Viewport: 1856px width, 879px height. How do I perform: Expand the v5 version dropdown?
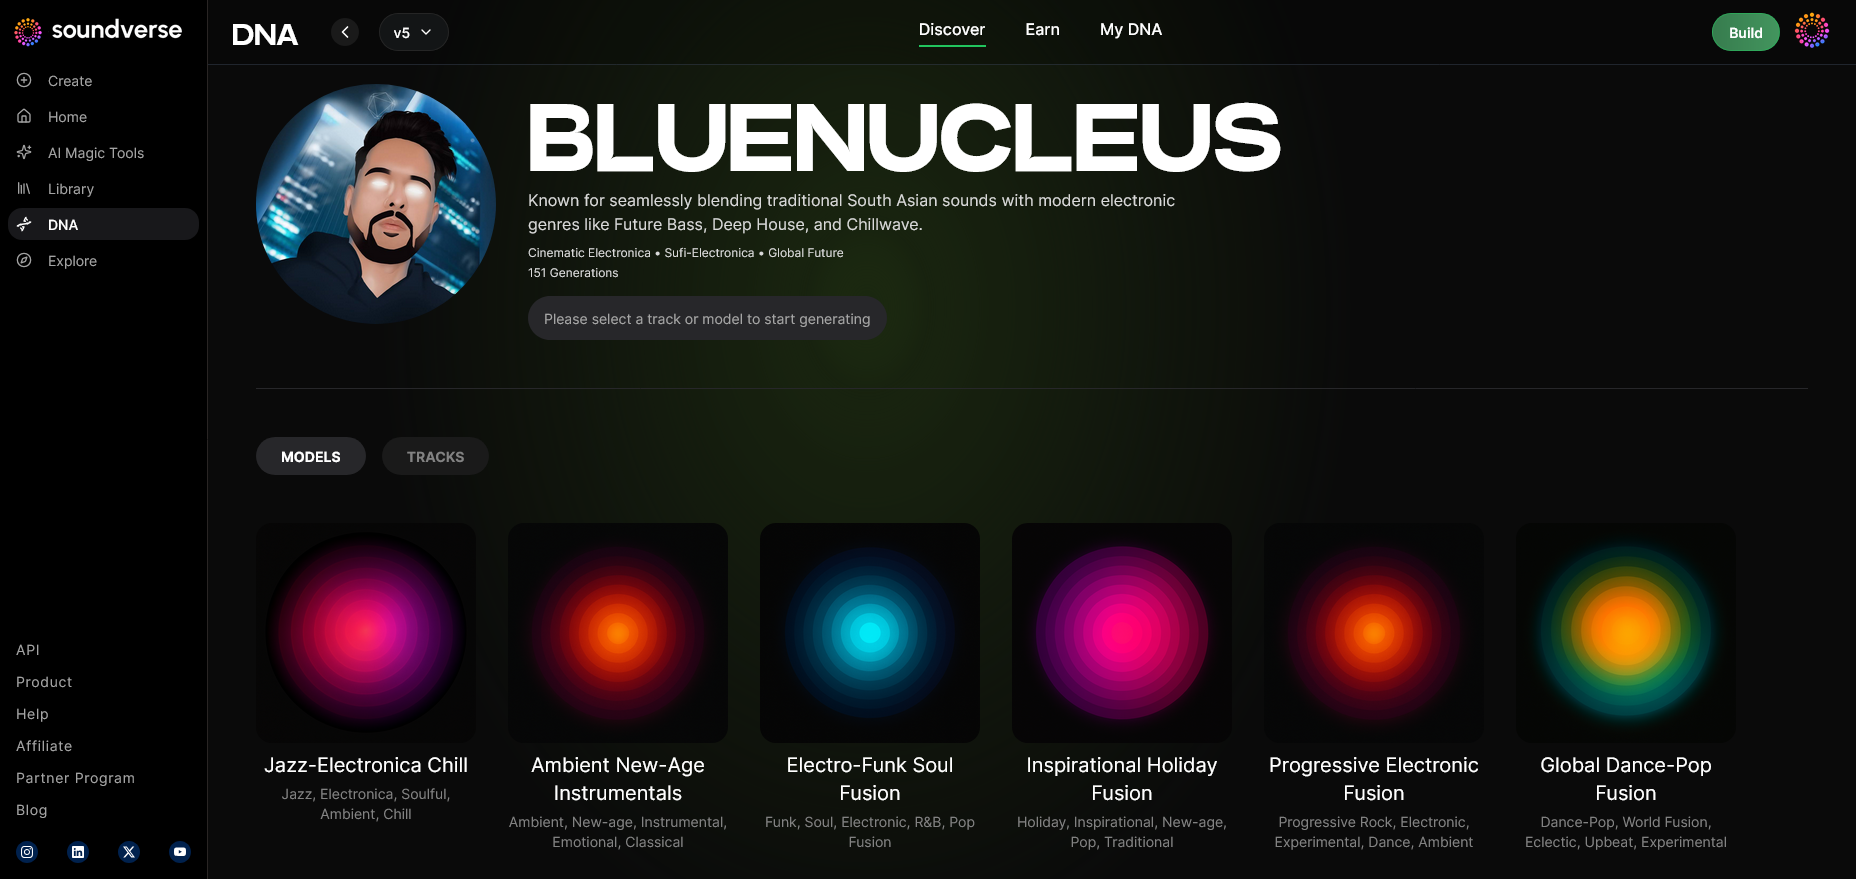click(413, 32)
